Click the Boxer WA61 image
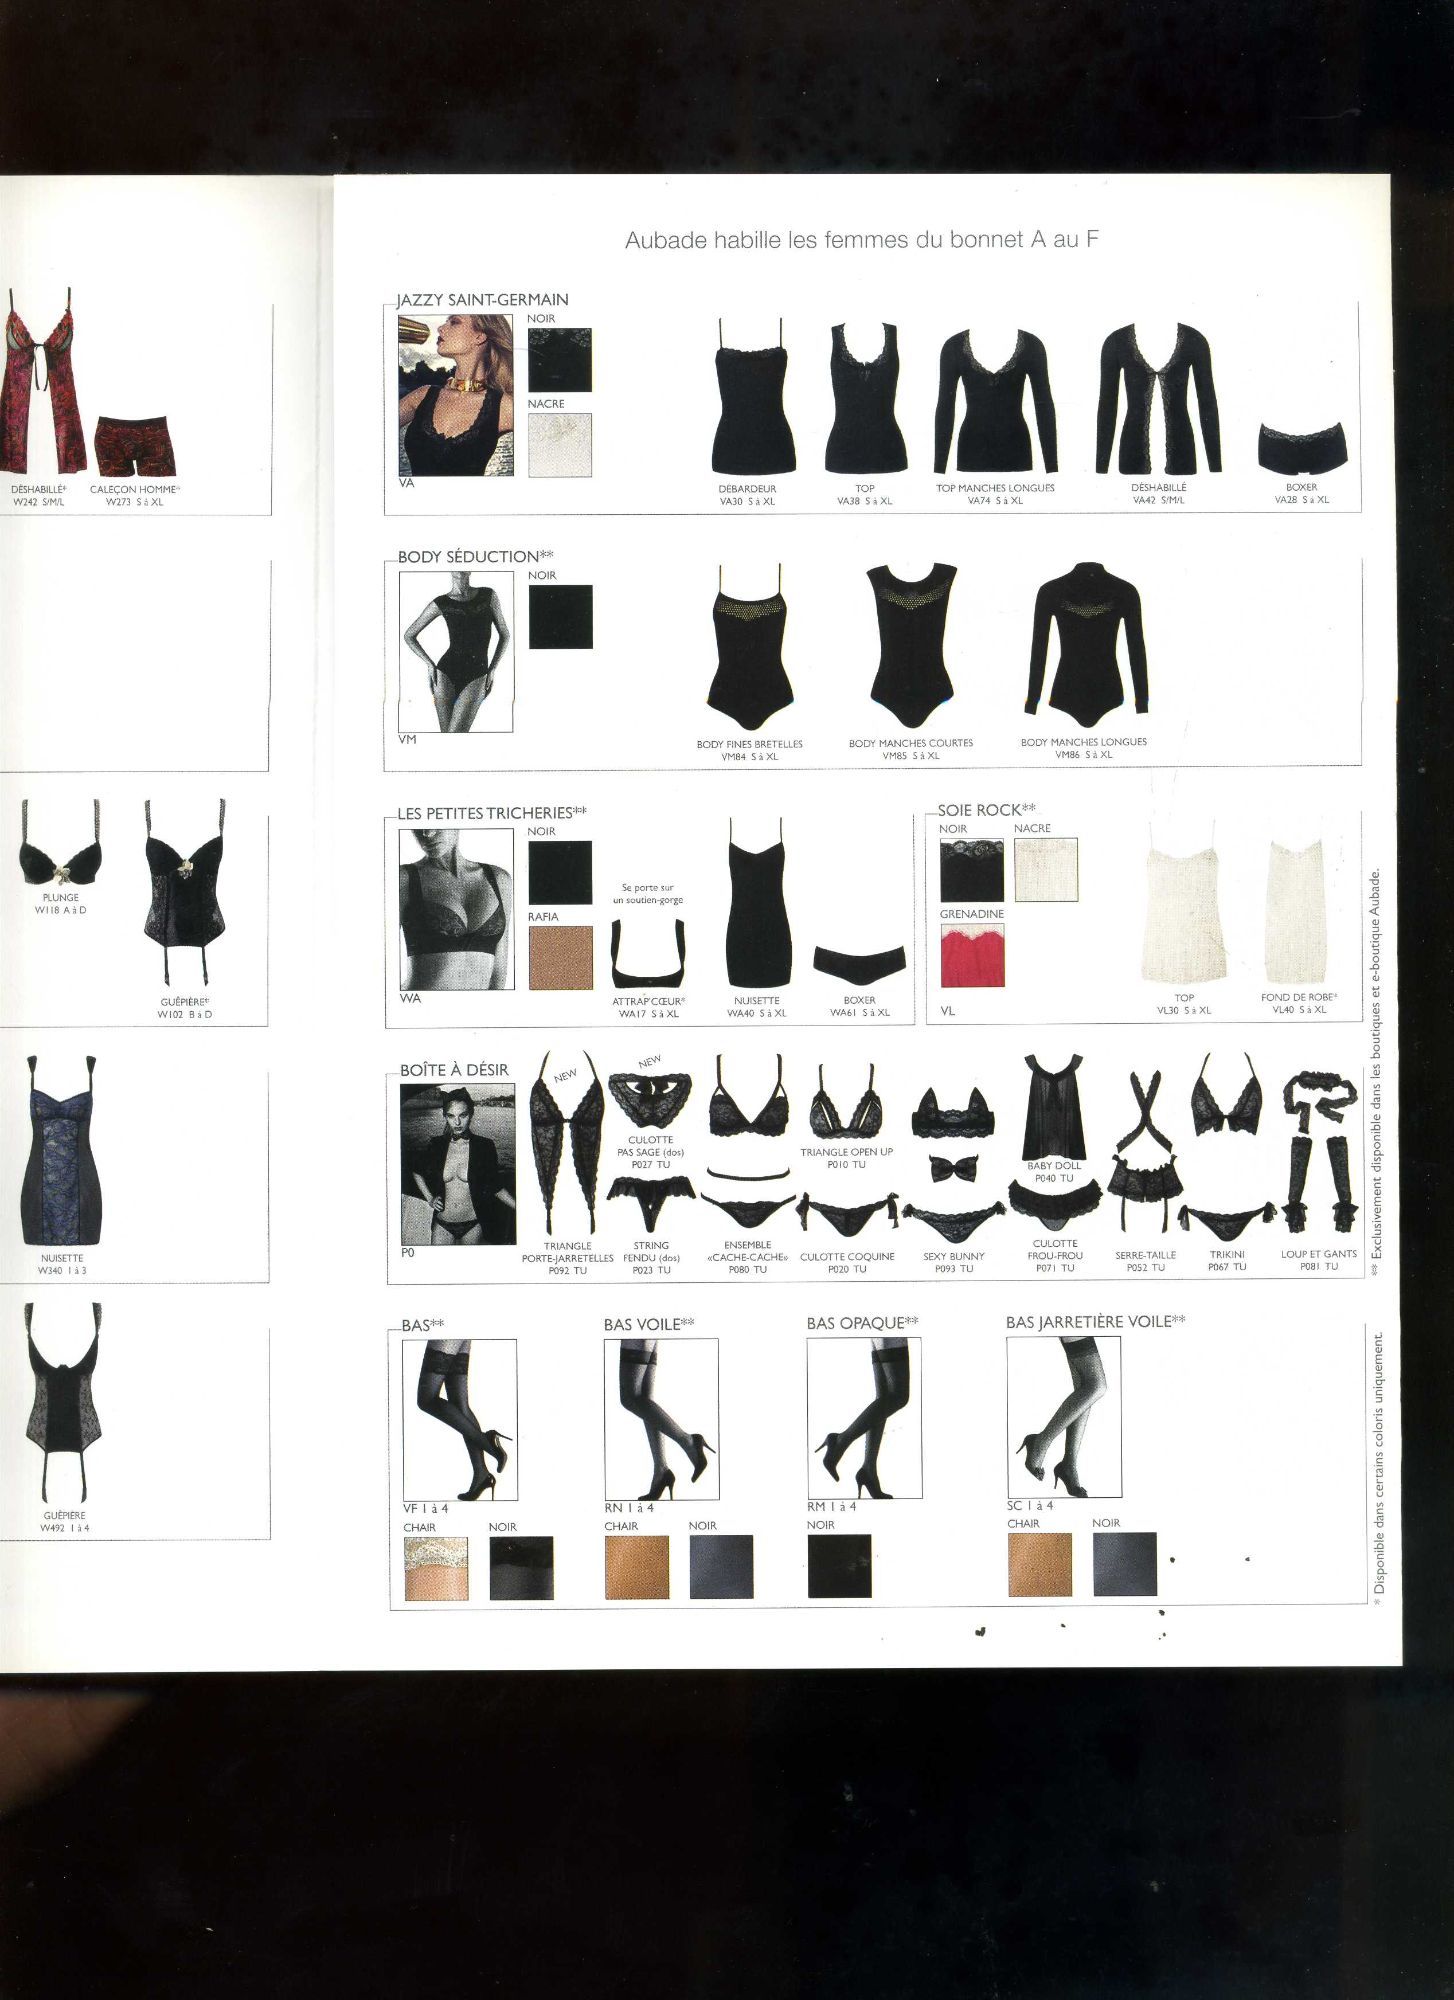1454x2000 pixels. [859, 964]
